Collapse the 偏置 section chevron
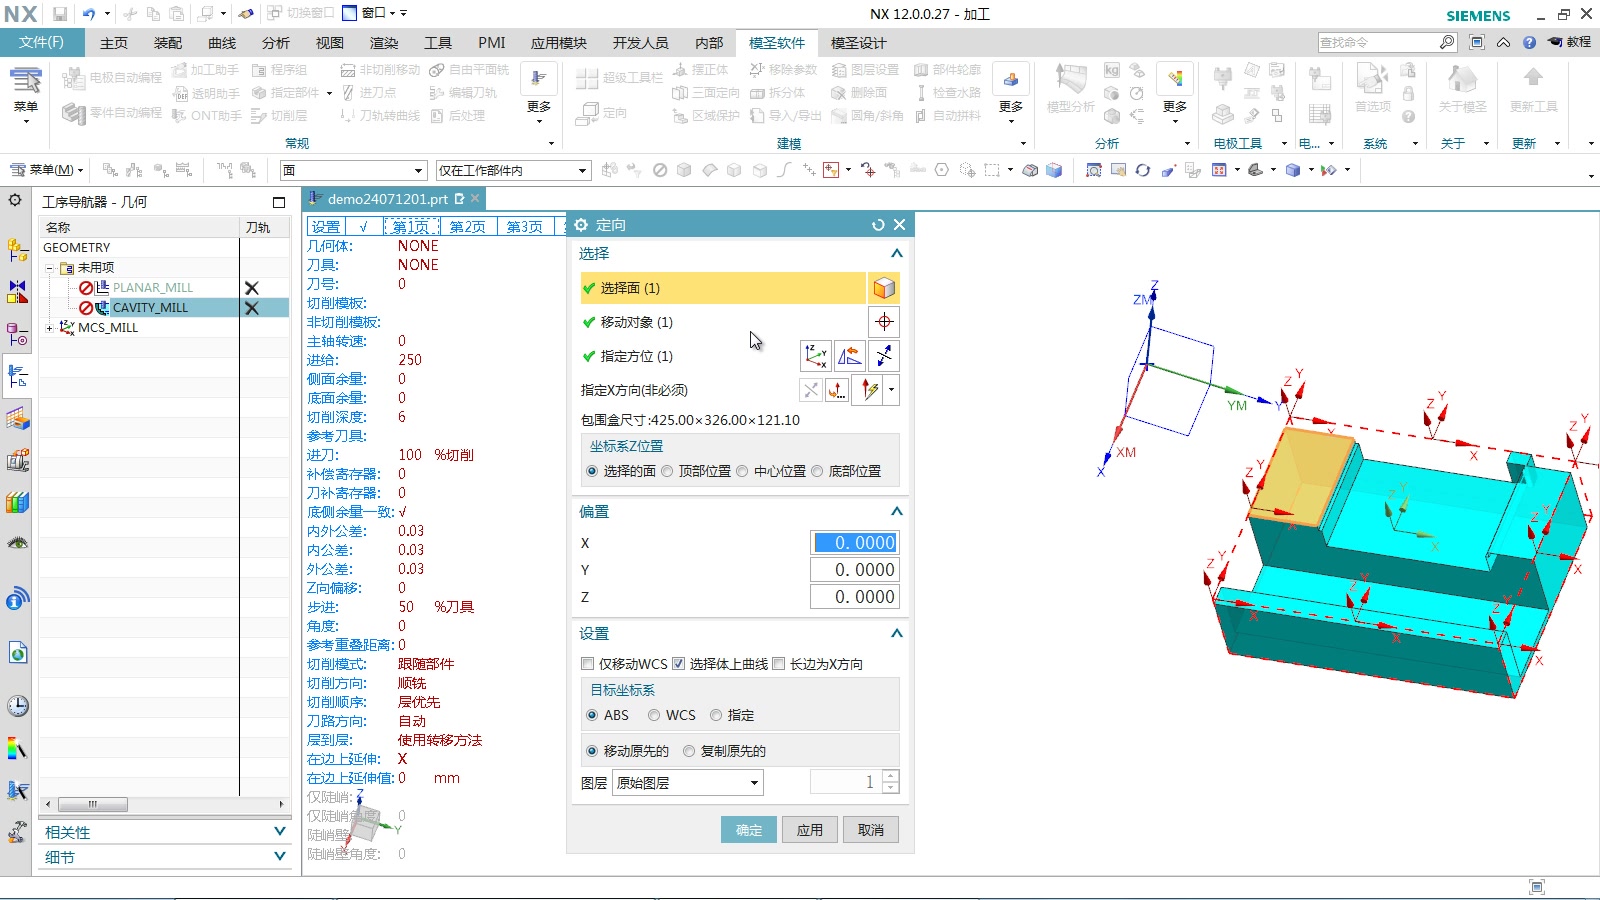 897,511
